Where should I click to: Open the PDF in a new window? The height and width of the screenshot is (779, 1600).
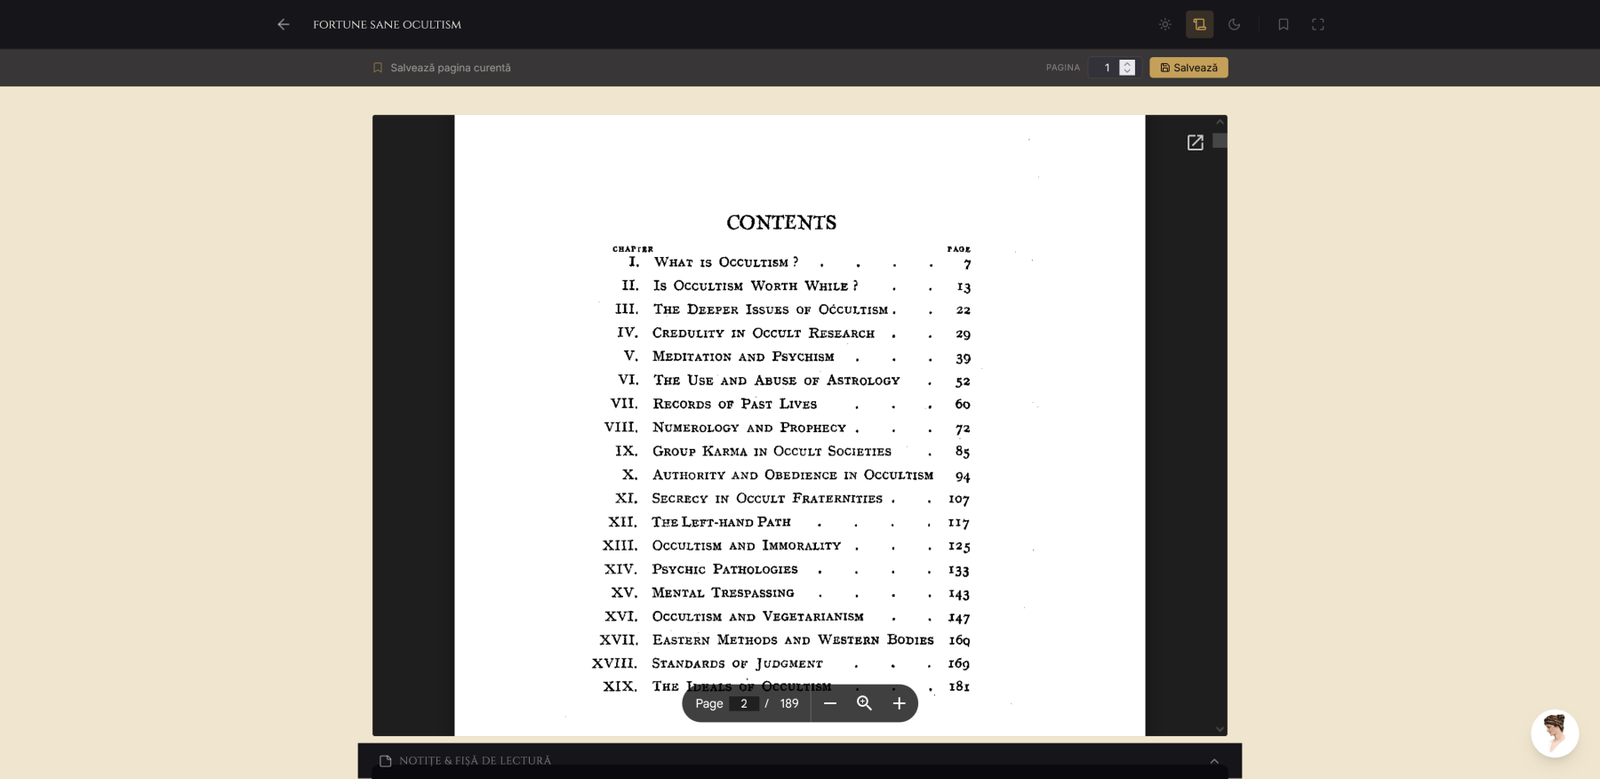pyautogui.click(x=1195, y=143)
